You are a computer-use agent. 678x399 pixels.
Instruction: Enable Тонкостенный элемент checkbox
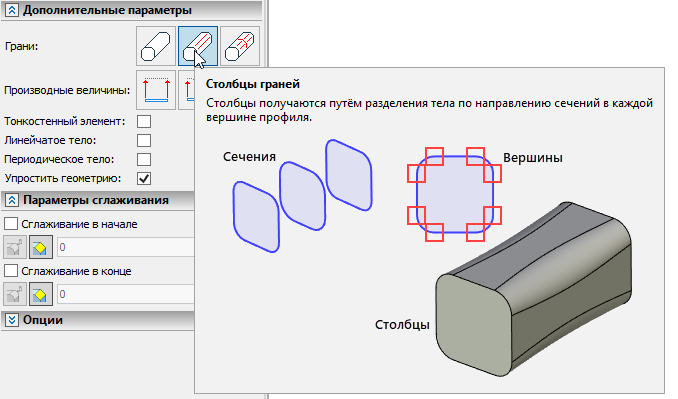[x=144, y=121]
